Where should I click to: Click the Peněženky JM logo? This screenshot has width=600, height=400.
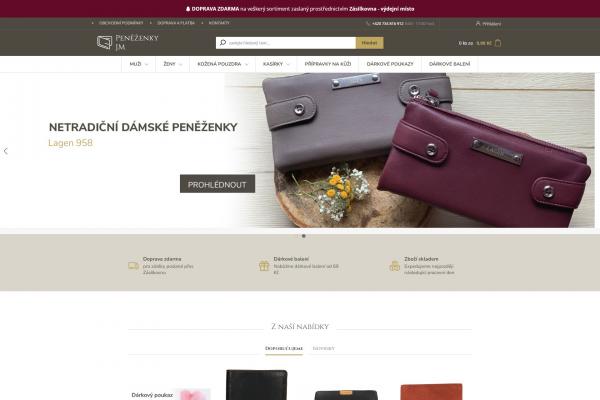point(127,42)
